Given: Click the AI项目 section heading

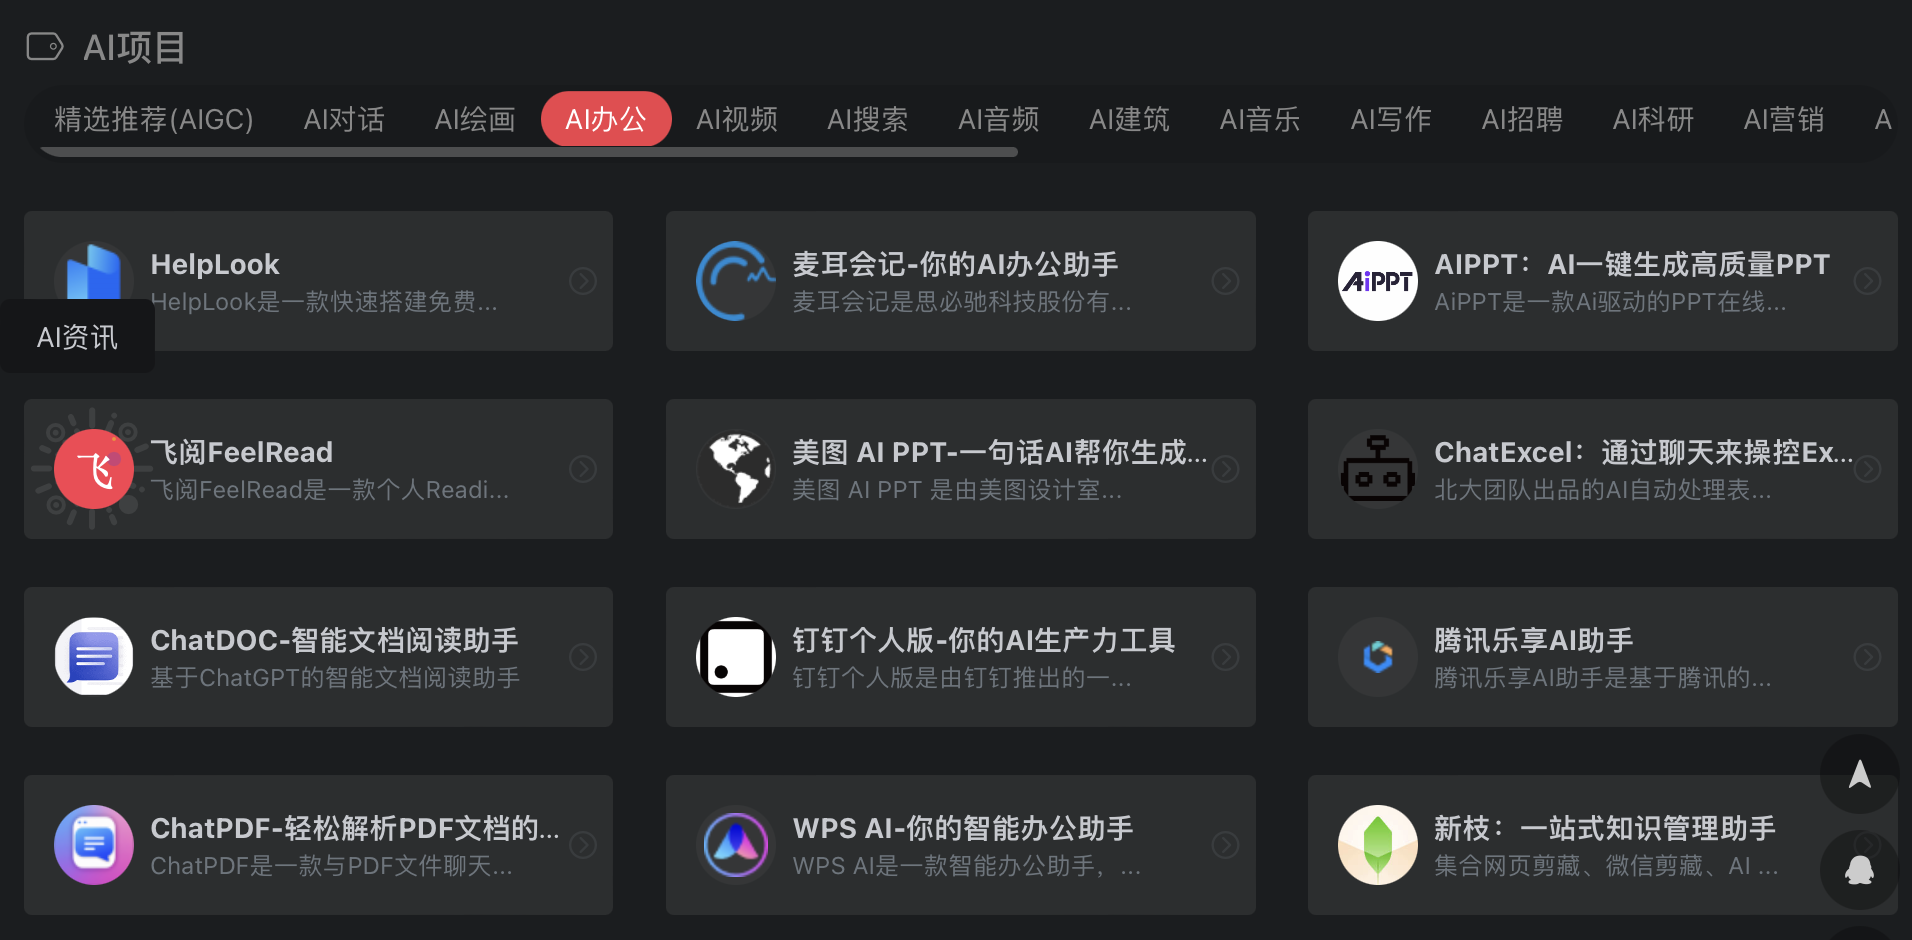Looking at the screenshot, I should 134,47.
